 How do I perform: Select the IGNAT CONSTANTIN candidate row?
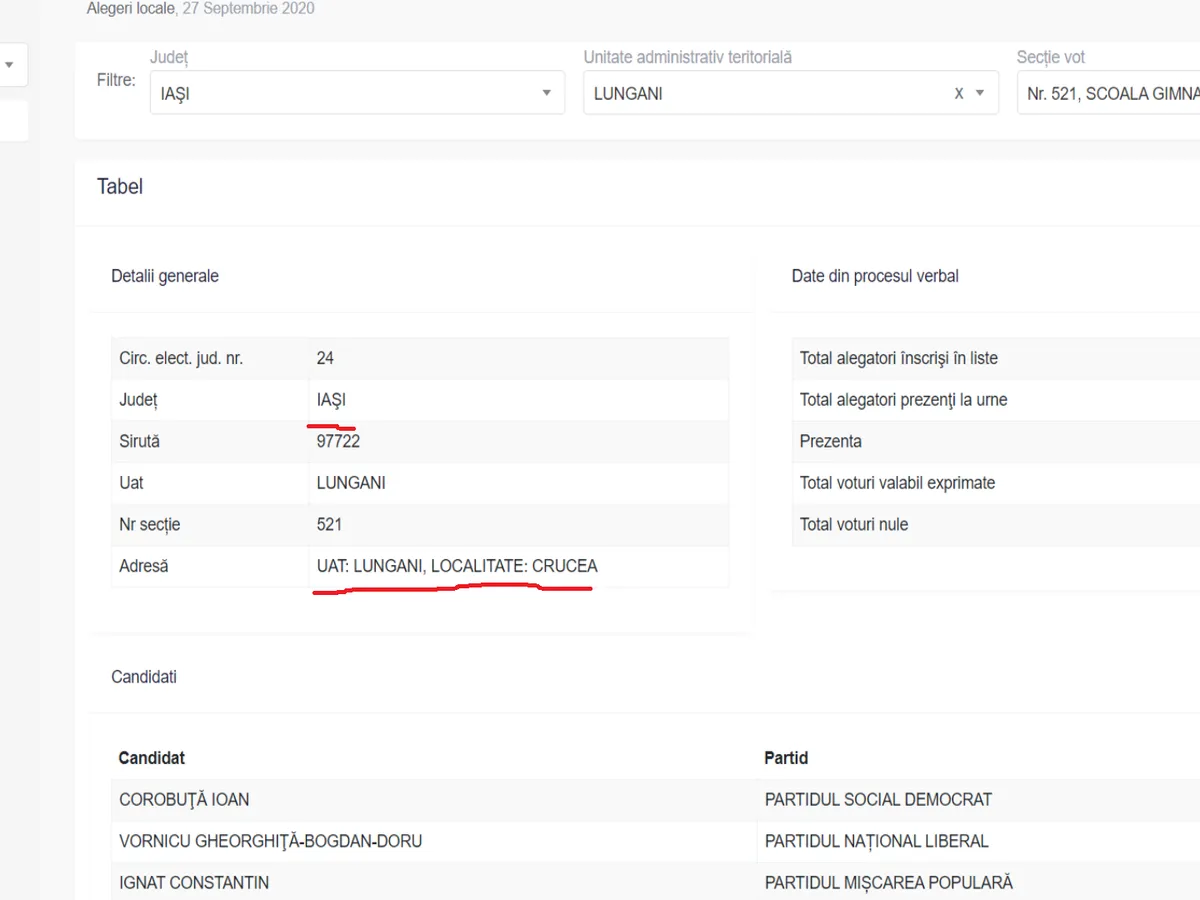(194, 883)
